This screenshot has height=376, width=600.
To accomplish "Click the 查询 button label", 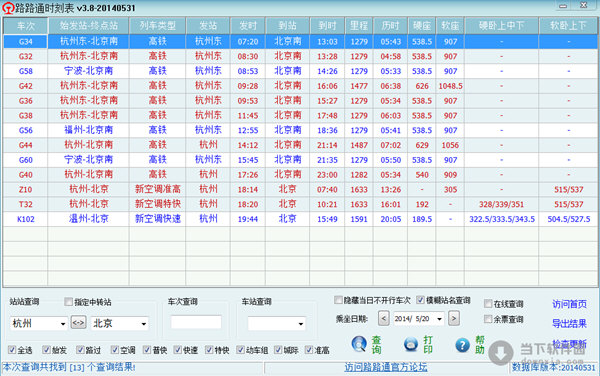I will [377, 345].
